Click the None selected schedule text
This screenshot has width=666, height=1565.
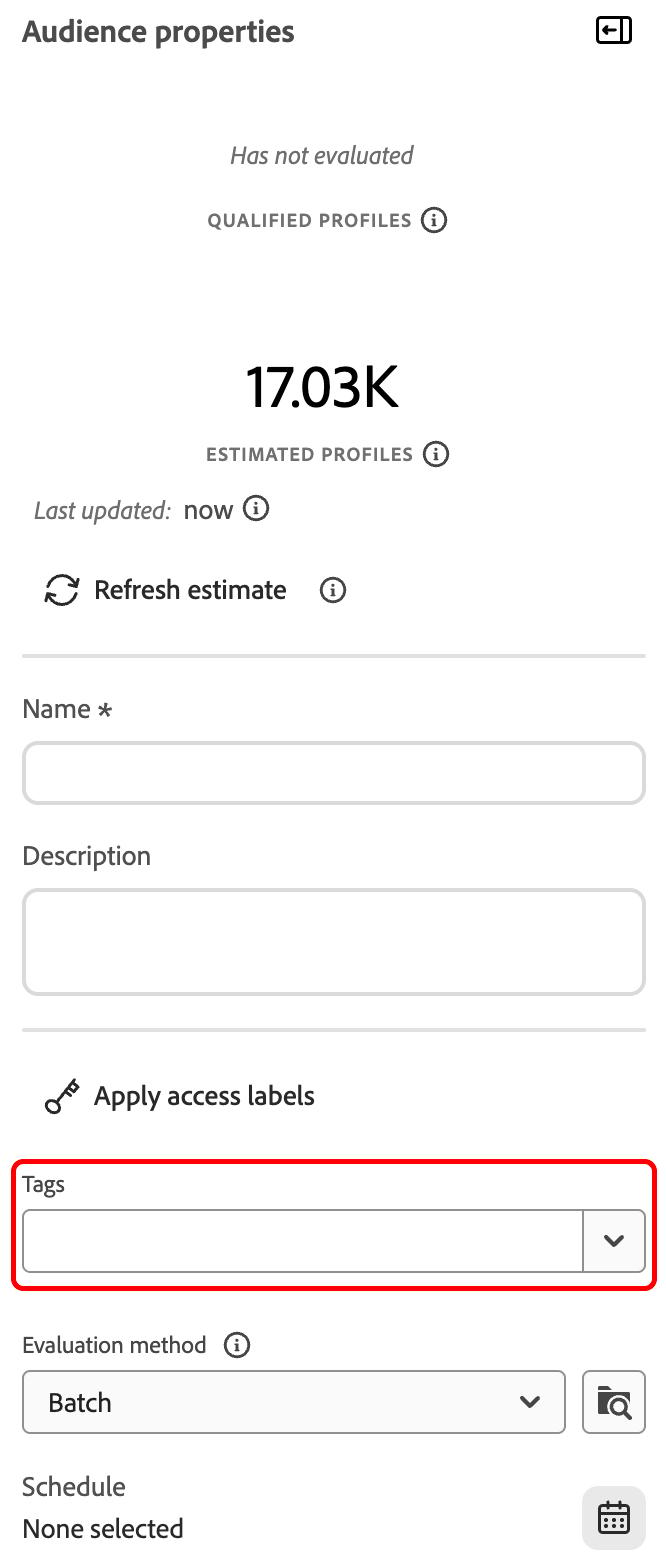[103, 1529]
